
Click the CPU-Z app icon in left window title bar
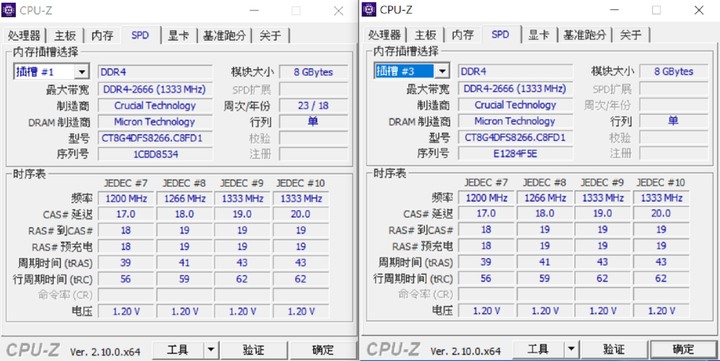point(9,10)
